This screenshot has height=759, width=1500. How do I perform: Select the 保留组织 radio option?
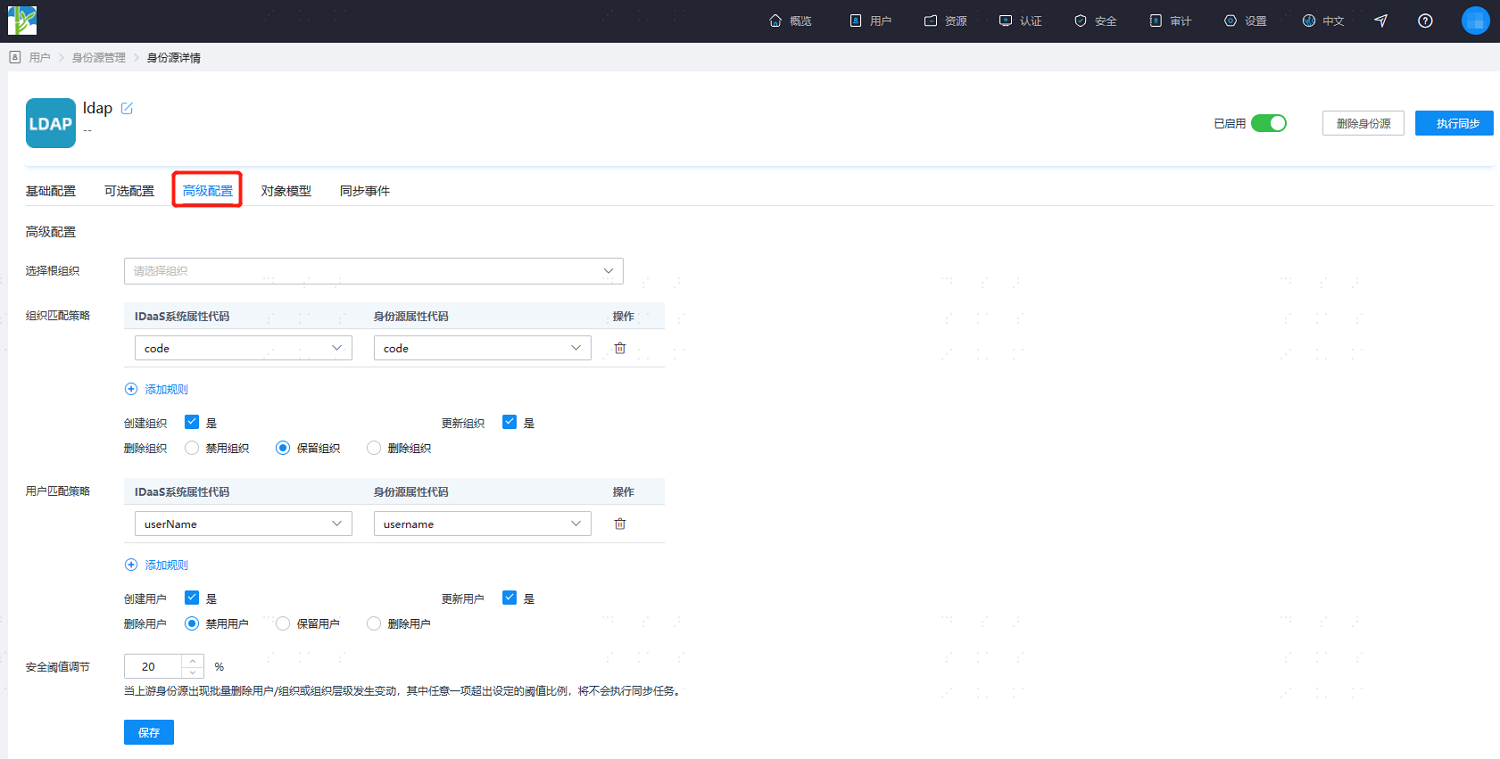pyautogui.click(x=283, y=448)
